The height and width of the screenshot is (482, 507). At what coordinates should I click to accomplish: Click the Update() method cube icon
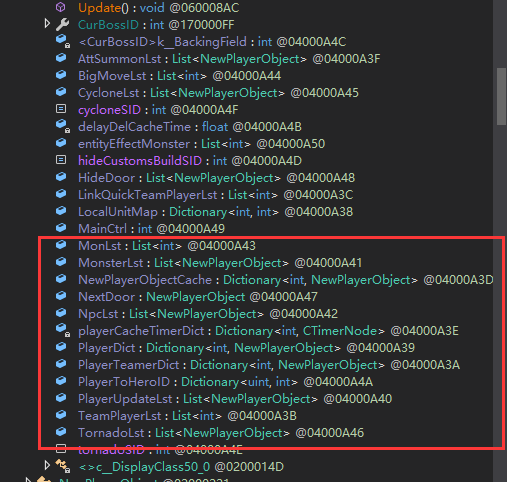tap(61, 7)
